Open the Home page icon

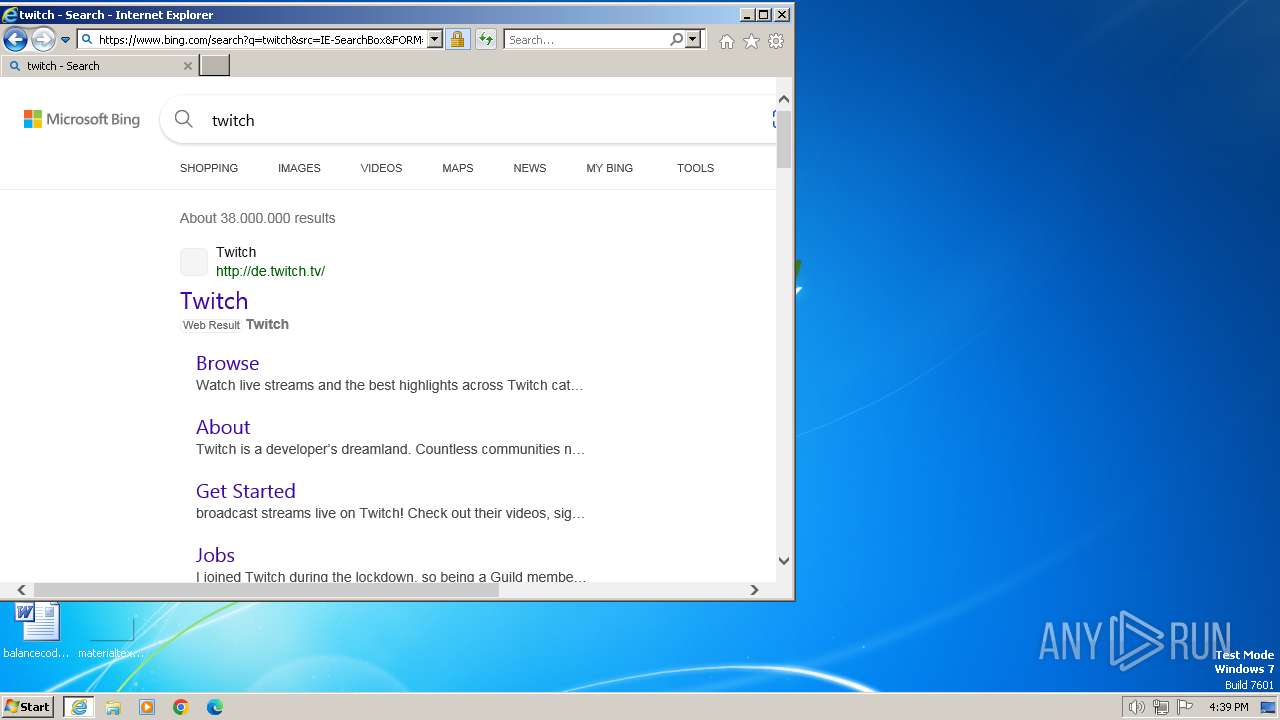pos(727,41)
